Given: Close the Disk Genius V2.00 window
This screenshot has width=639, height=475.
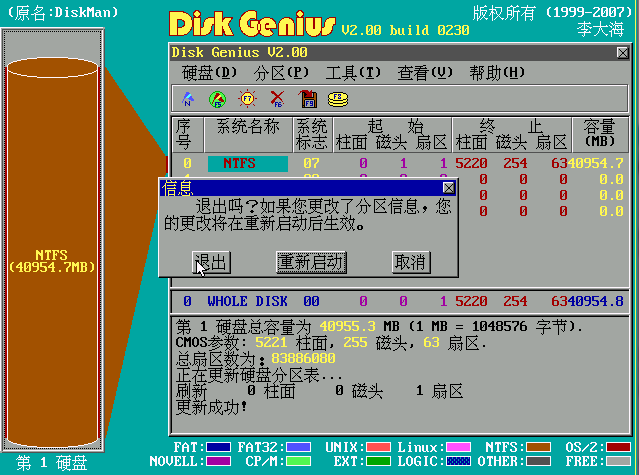Looking at the screenshot, I should click(x=622, y=53).
